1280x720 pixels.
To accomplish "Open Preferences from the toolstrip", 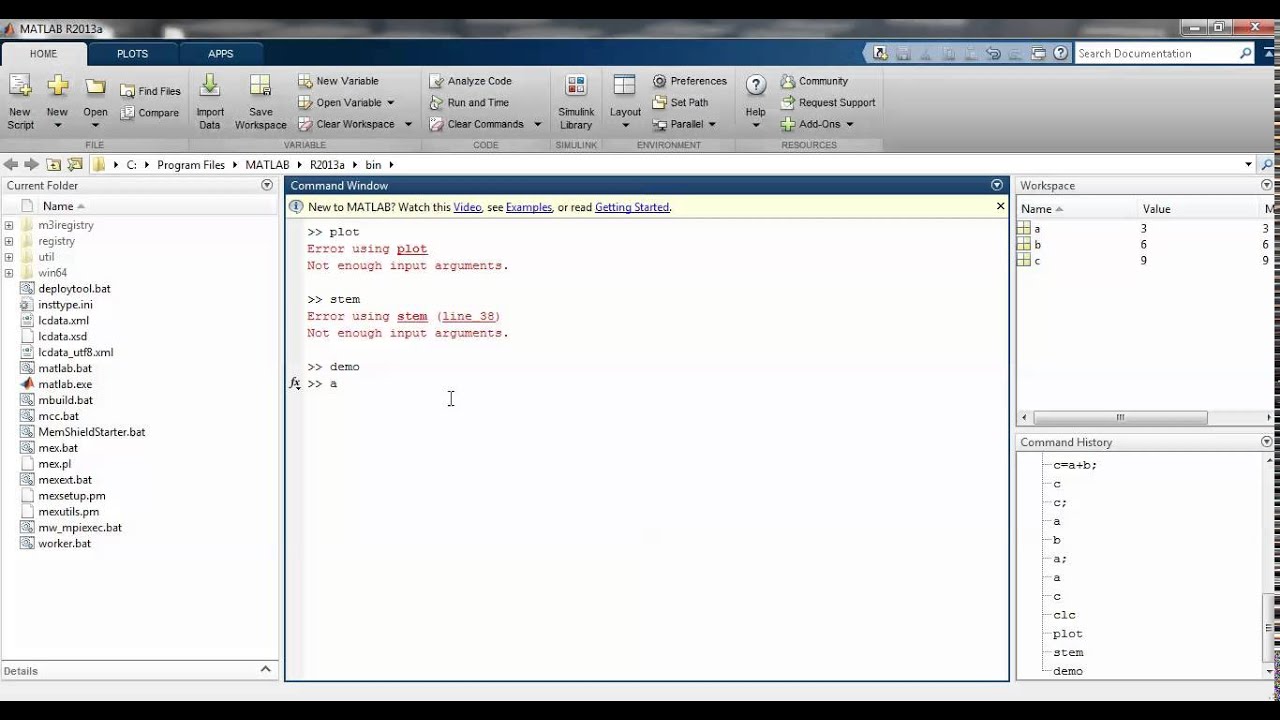I will pos(690,81).
